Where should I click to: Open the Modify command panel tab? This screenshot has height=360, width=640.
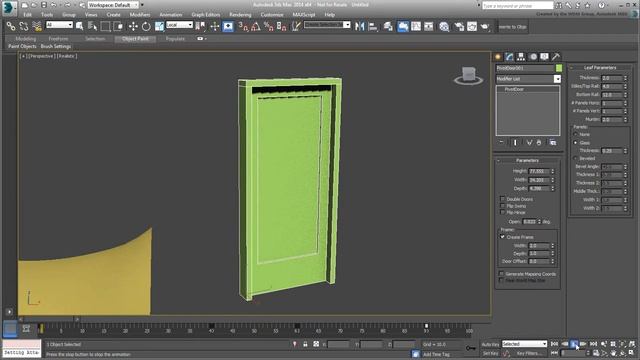tap(509, 57)
